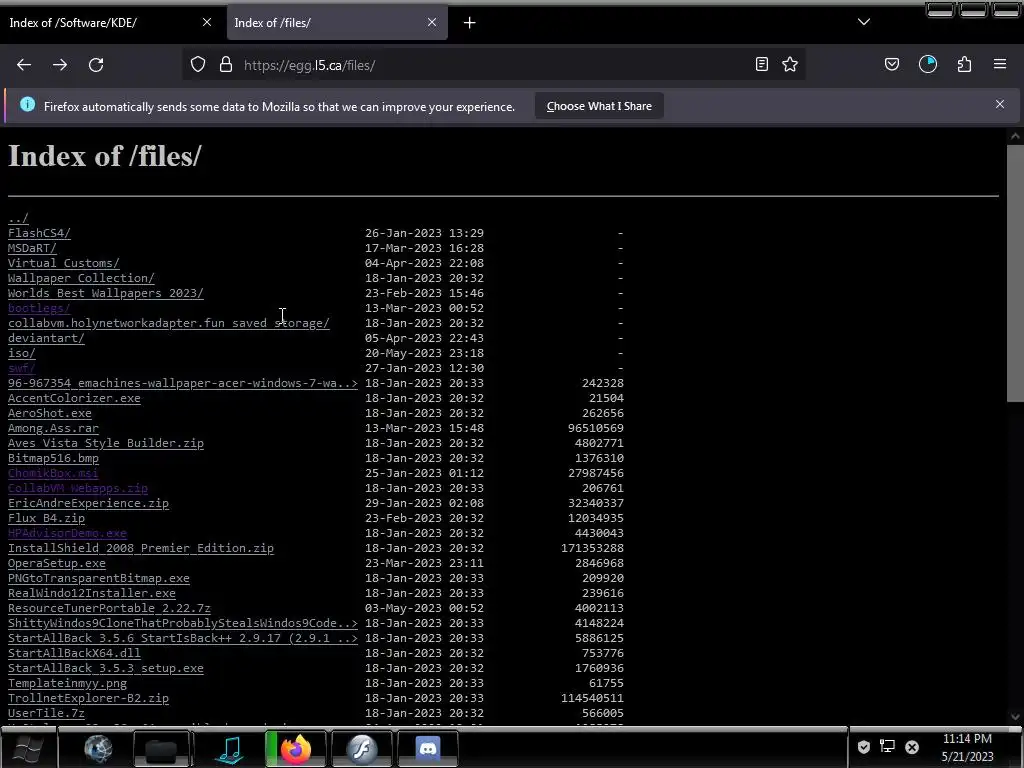The image size is (1024, 768).
Task: Open the Windows Start button
Action: click(x=27, y=748)
